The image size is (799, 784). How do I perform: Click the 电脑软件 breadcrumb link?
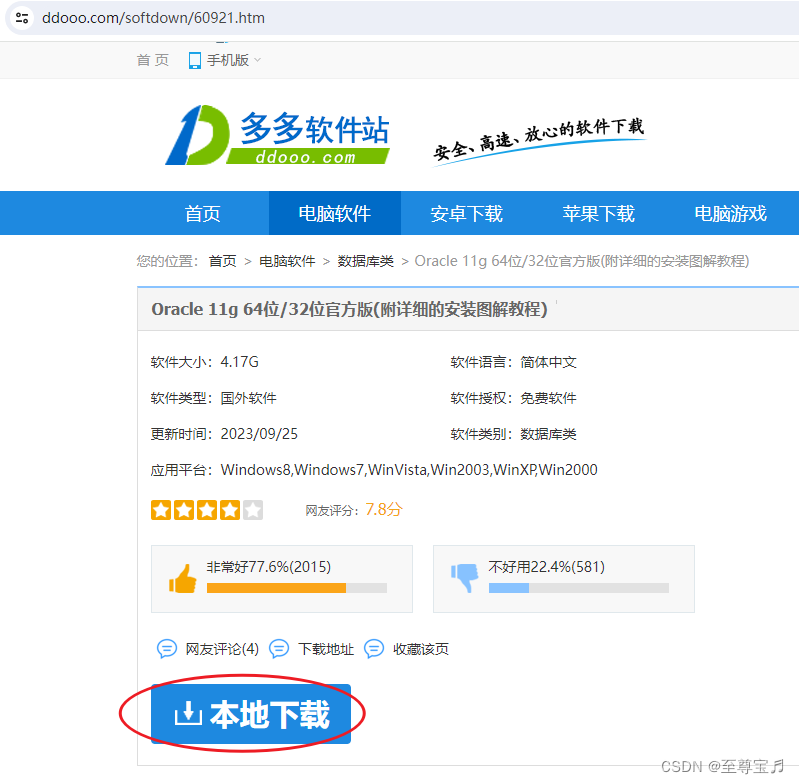(x=287, y=261)
